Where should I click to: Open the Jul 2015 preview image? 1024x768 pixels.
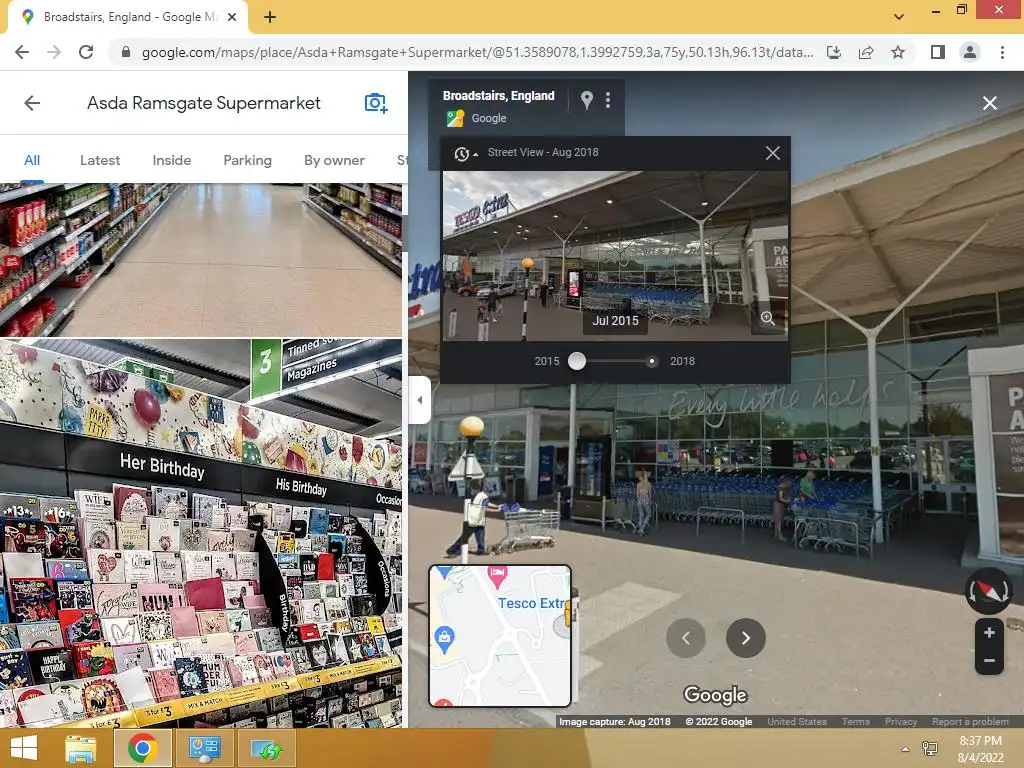[x=615, y=255]
